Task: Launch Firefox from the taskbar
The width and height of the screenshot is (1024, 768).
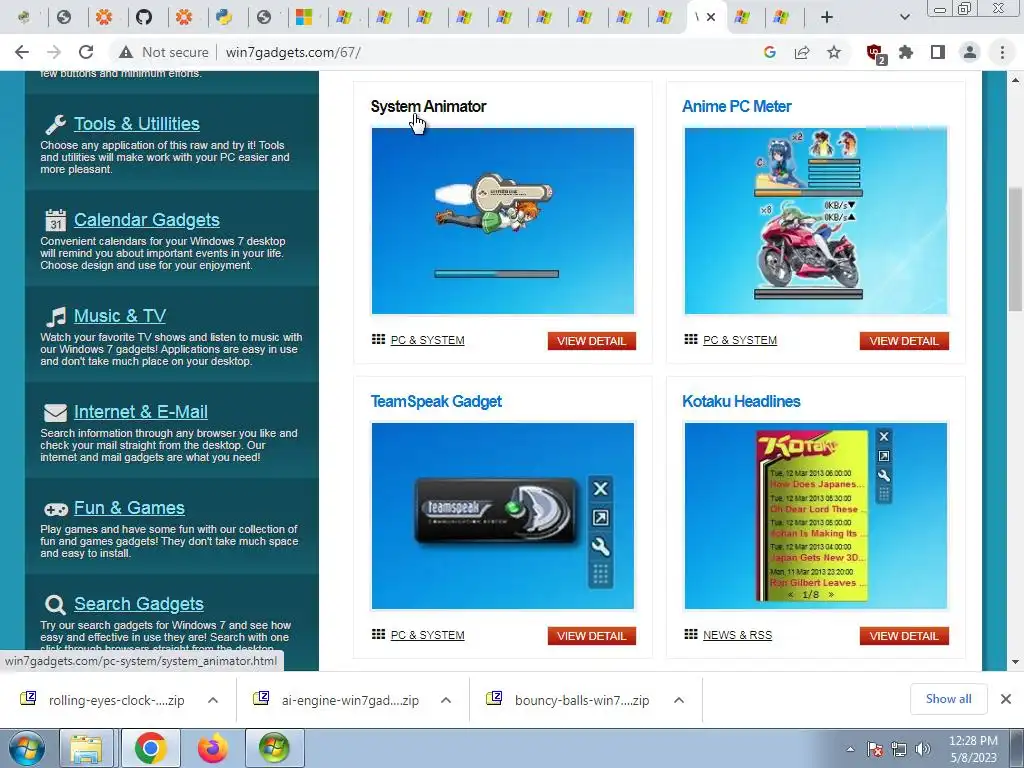Action: pyautogui.click(x=213, y=748)
